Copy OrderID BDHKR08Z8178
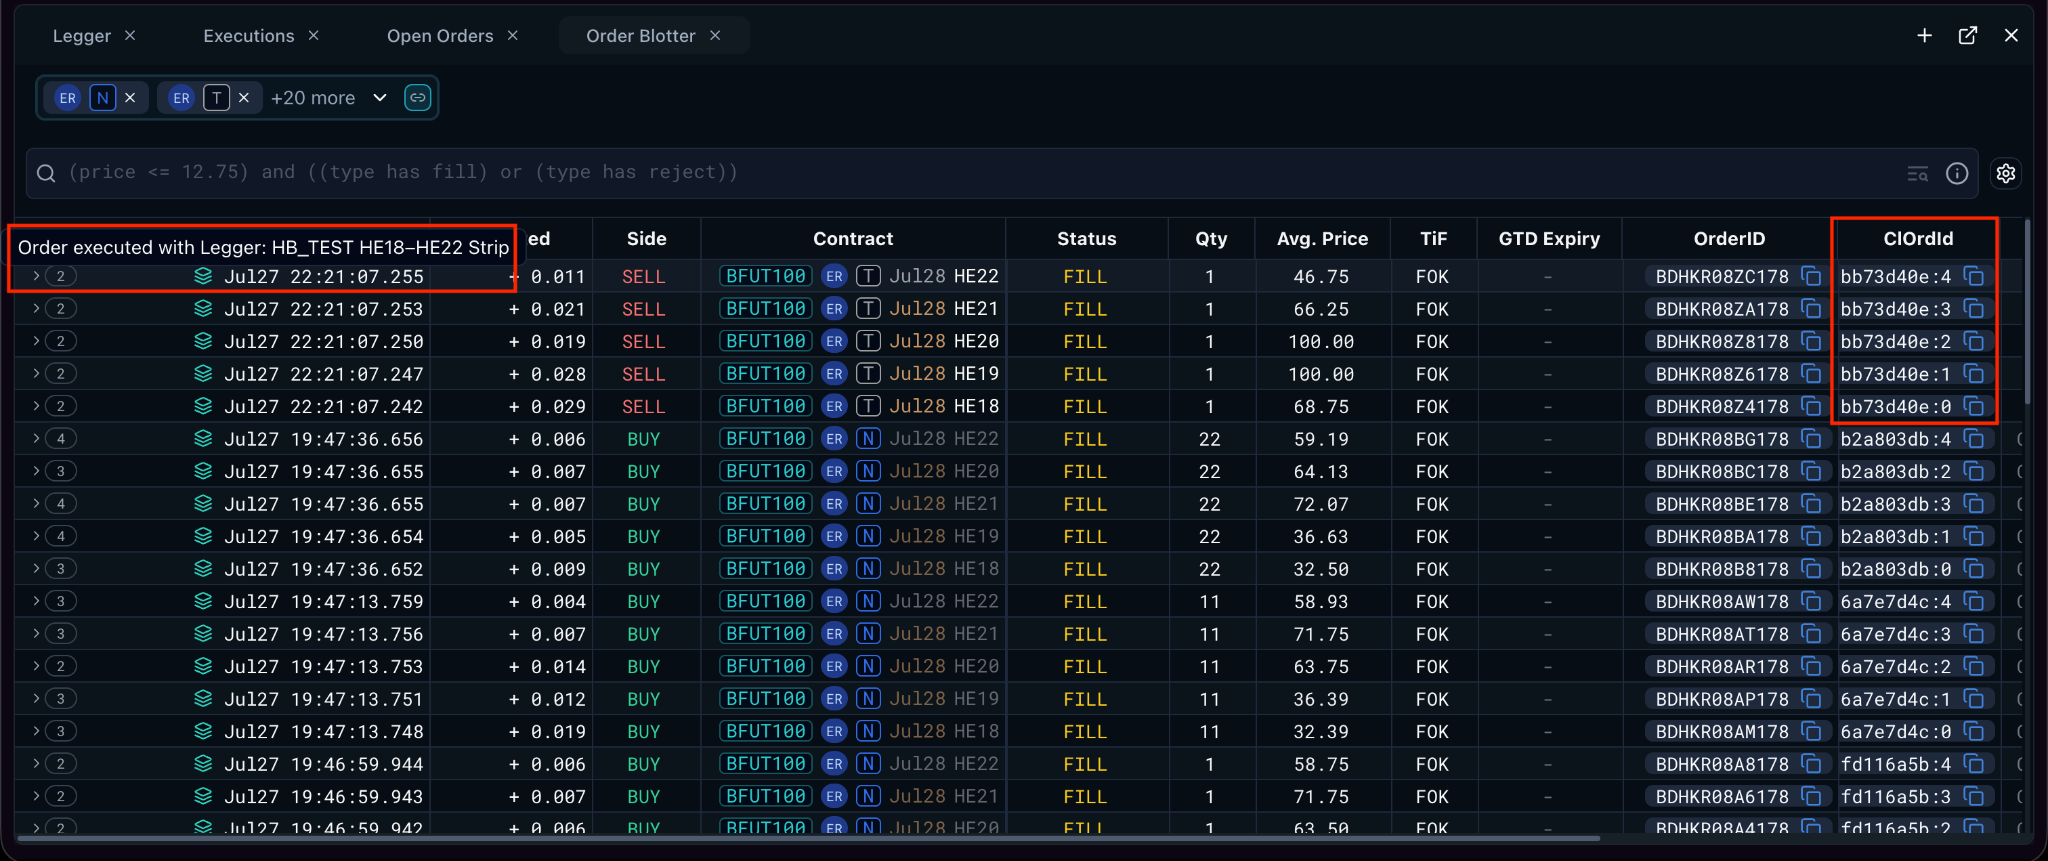Image resolution: width=2048 pixels, height=861 pixels. tap(1811, 341)
